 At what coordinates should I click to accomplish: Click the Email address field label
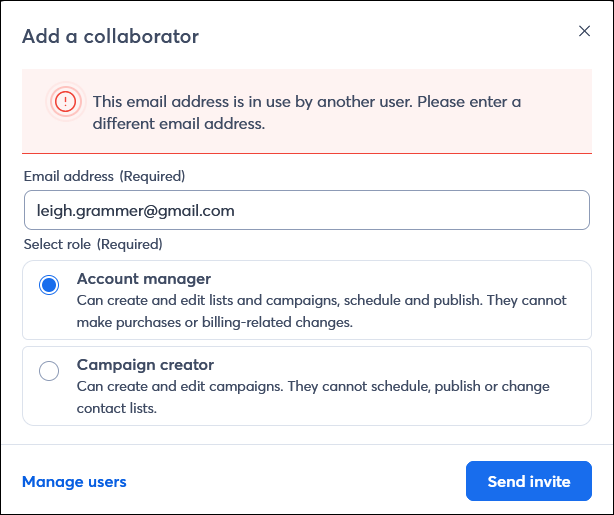coord(69,176)
